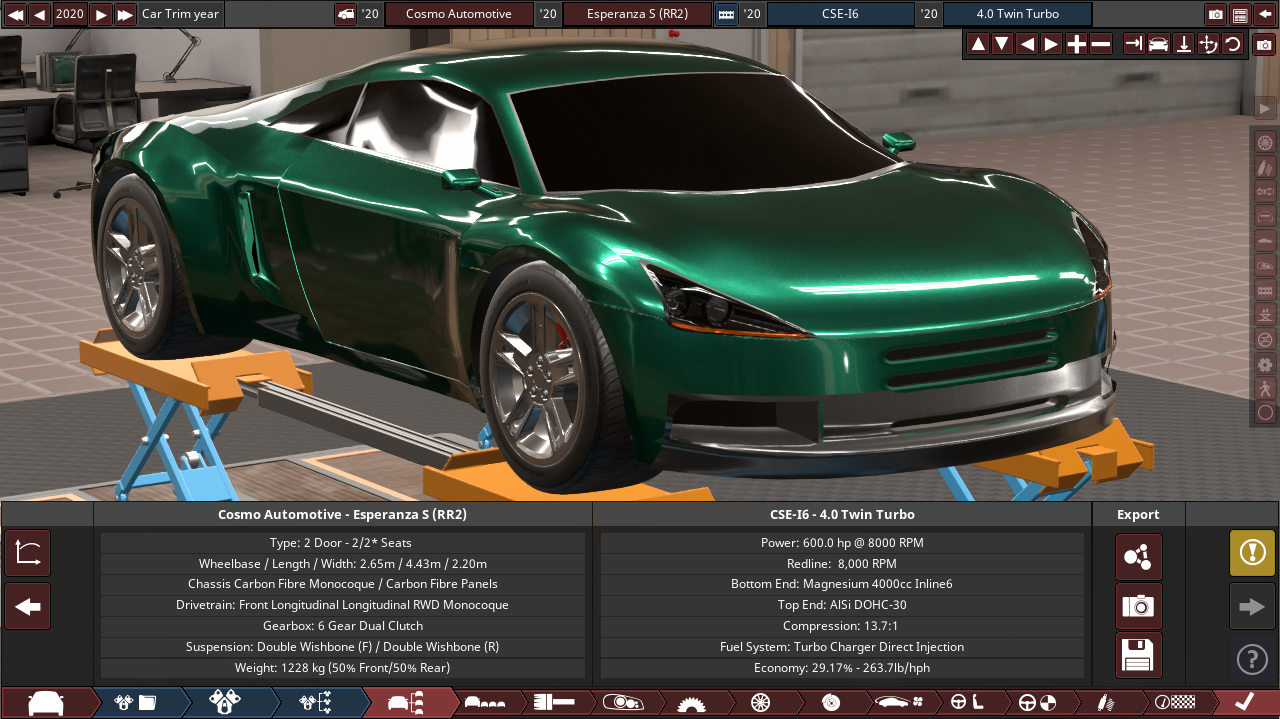Toggle chassis frame view in side panel
Image resolution: width=1280 pixels, height=719 pixels.
1265,216
